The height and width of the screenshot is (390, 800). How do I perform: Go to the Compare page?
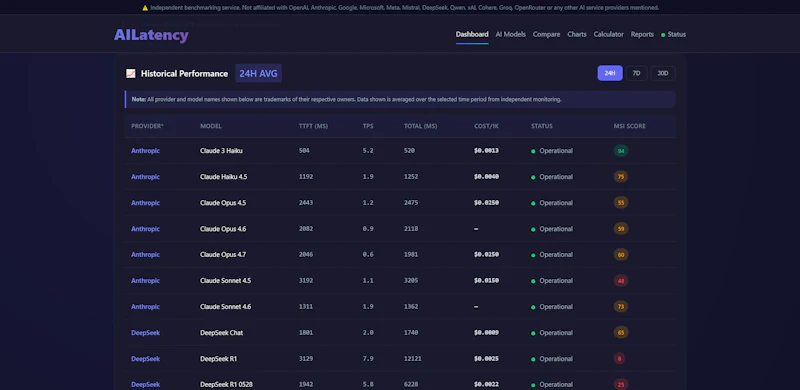click(x=546, y=34)
